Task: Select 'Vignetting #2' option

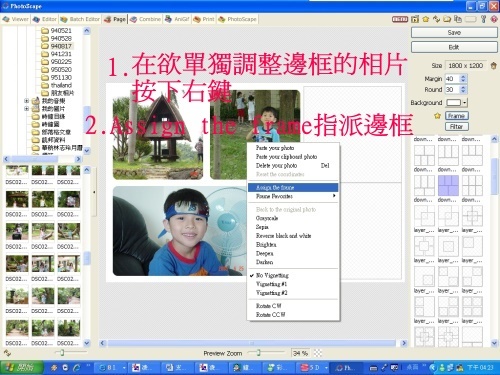Action: [293, 293]
